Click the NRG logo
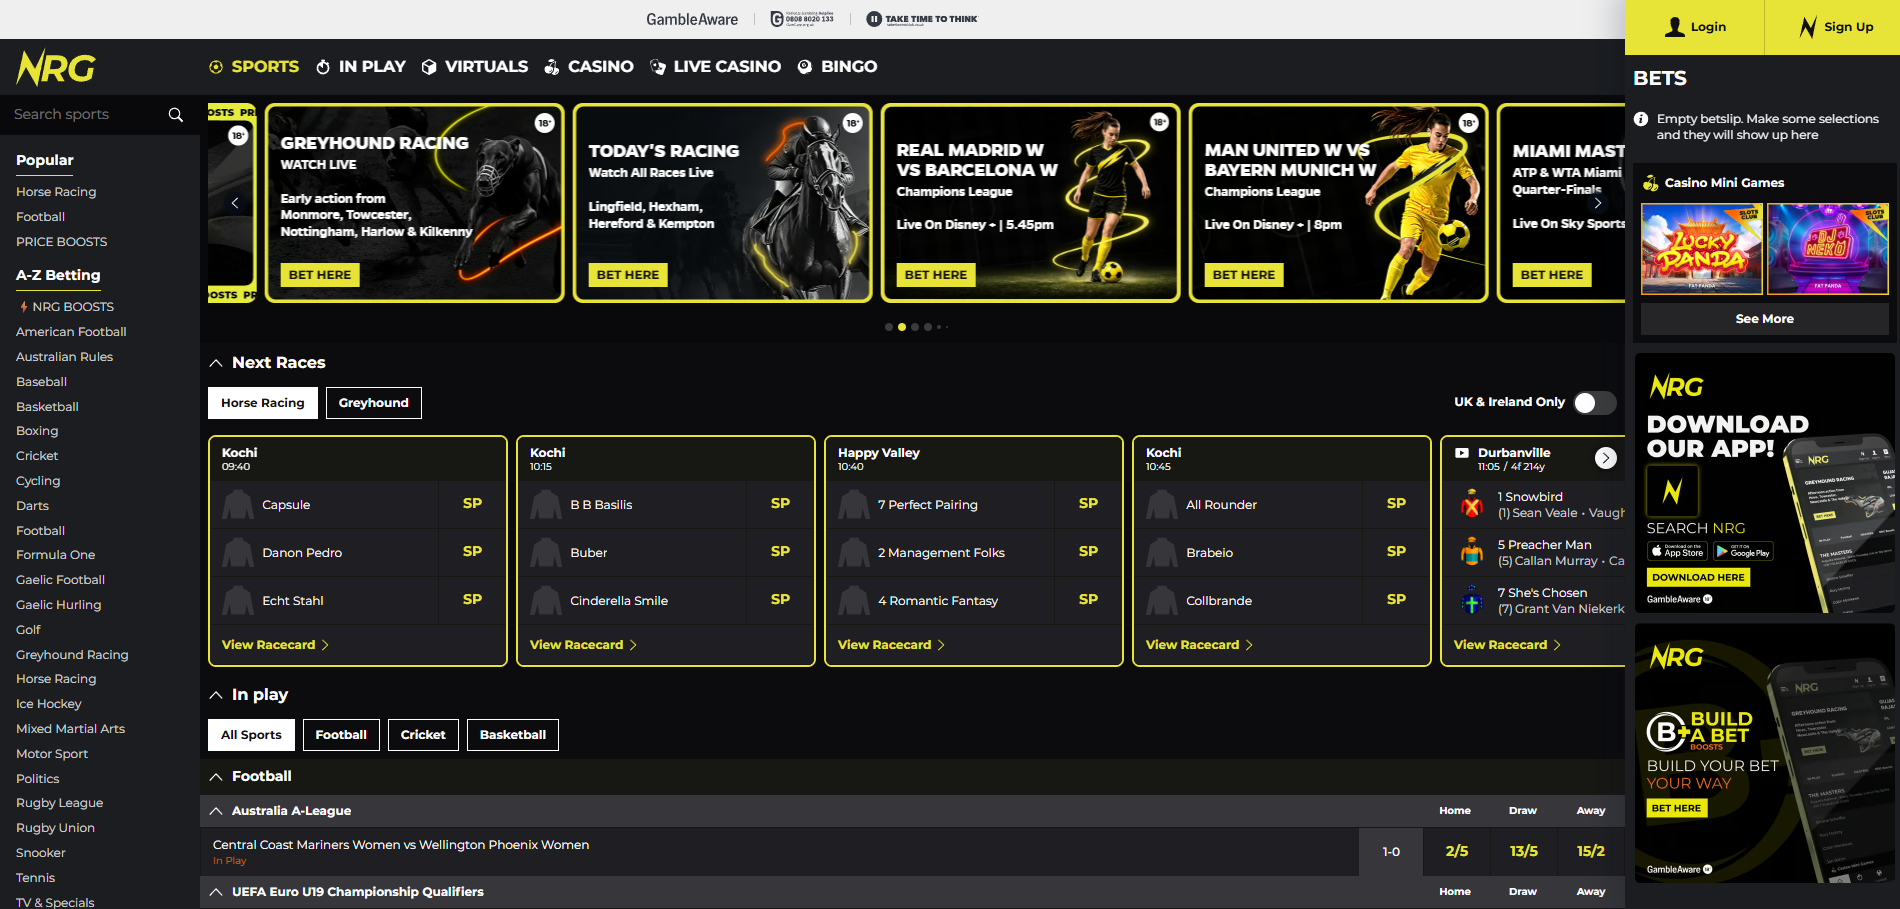This screenshot has width=1900, height=909. 55,67
